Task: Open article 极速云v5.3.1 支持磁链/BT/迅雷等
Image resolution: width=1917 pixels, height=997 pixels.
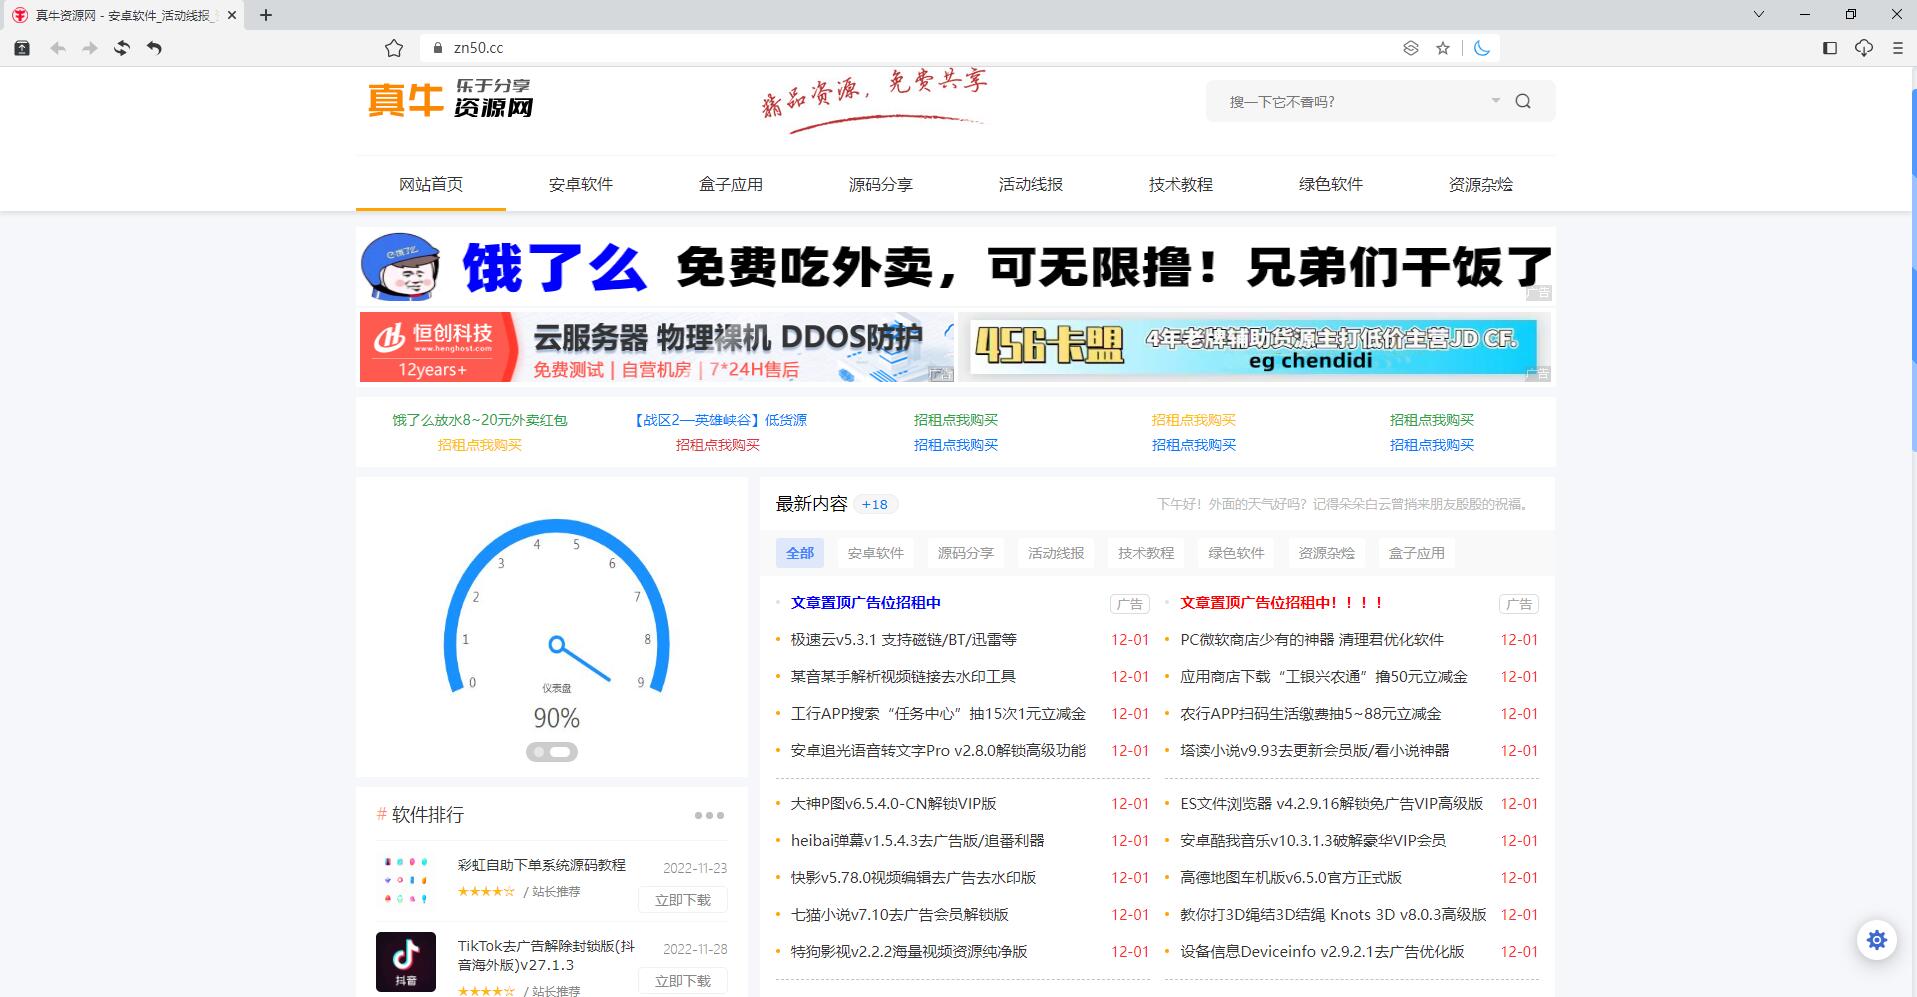Action: [x=904, y=640]
